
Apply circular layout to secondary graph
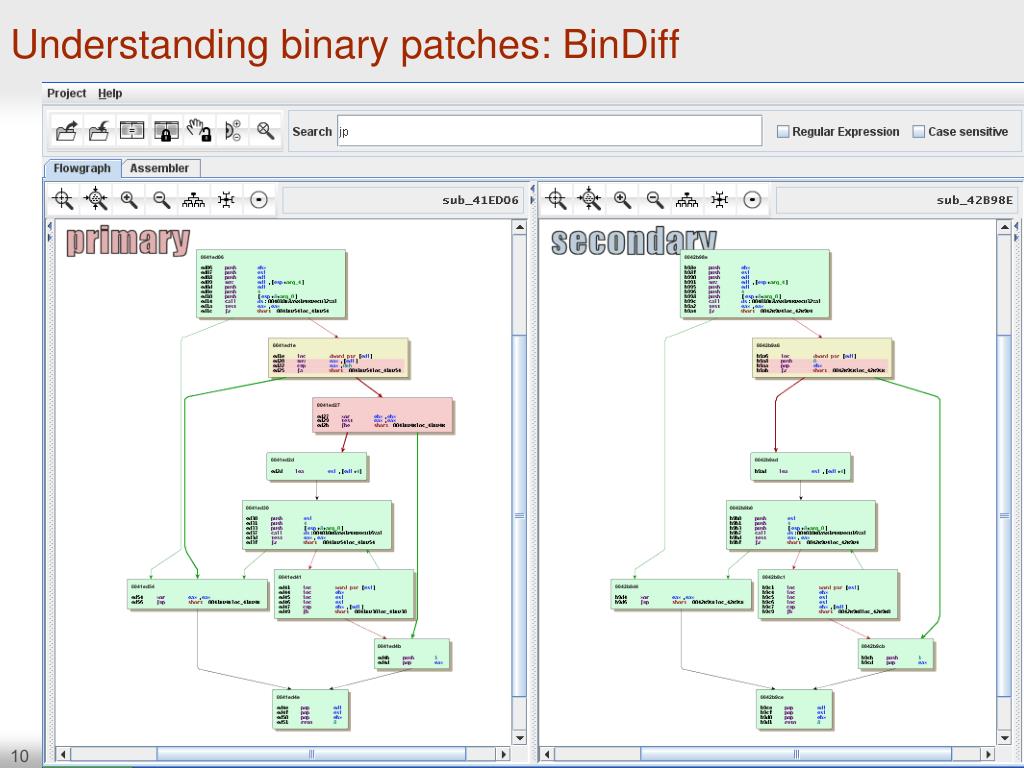tap(752, 199)
